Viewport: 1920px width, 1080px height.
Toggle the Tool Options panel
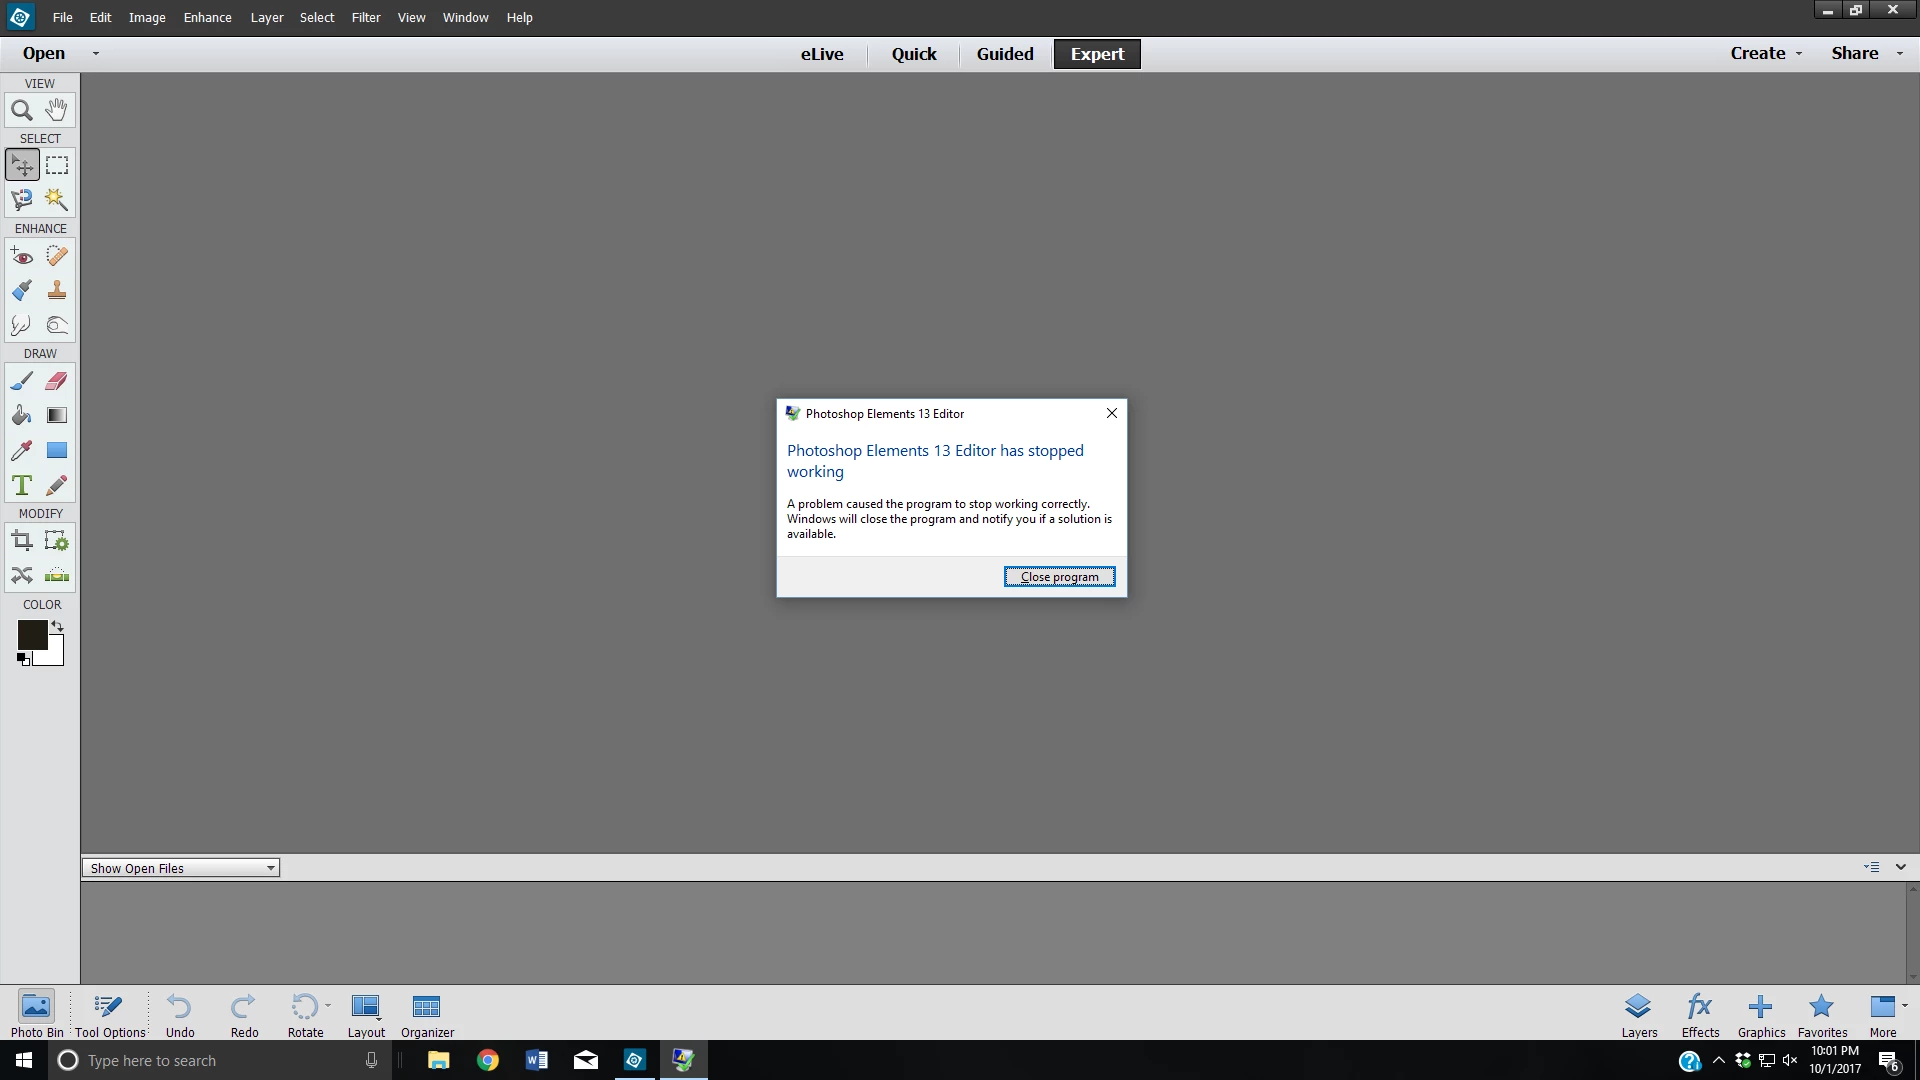[x=110, y=1014]
